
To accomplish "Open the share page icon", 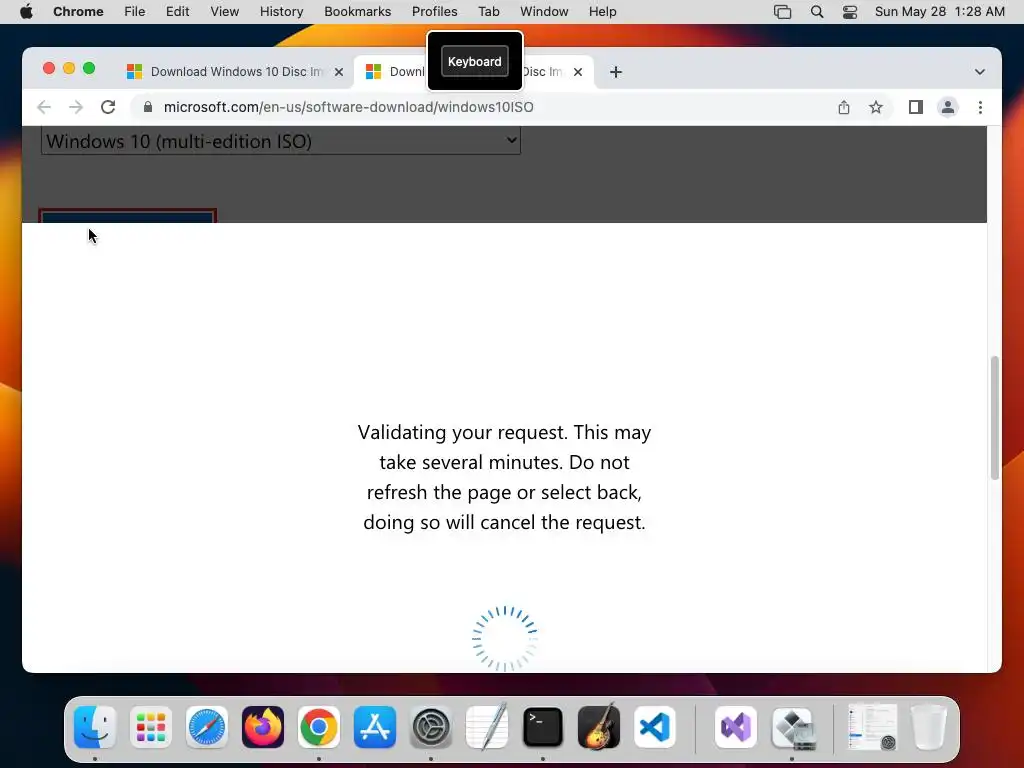I will pyautogui.click(x=844, y=107).
